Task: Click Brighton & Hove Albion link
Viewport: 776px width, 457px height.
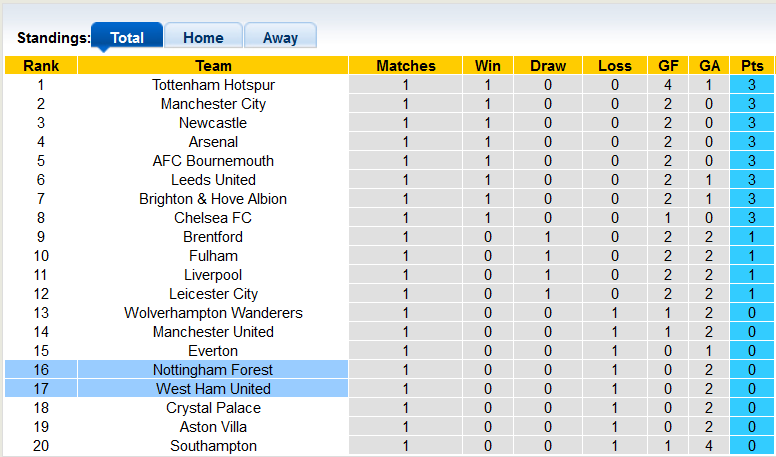Action: 213,199
